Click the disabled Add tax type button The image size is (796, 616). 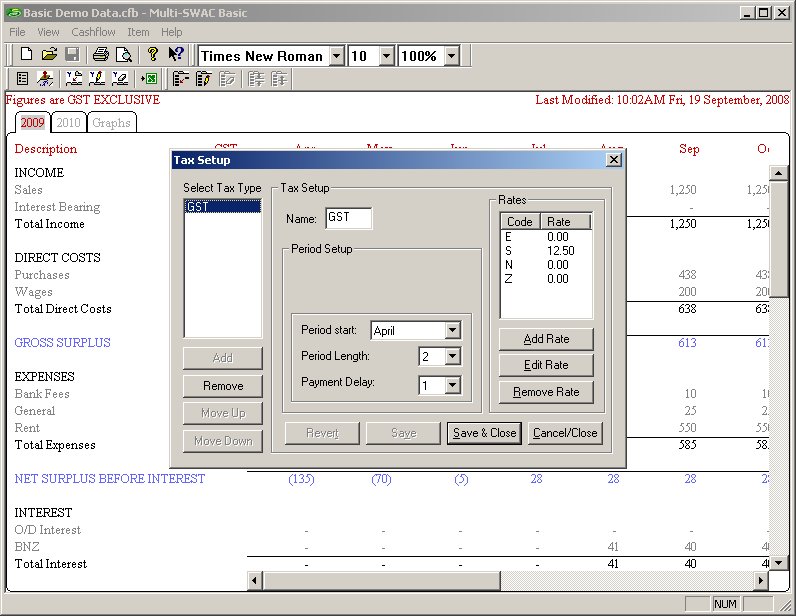click(x=223, y=358)
